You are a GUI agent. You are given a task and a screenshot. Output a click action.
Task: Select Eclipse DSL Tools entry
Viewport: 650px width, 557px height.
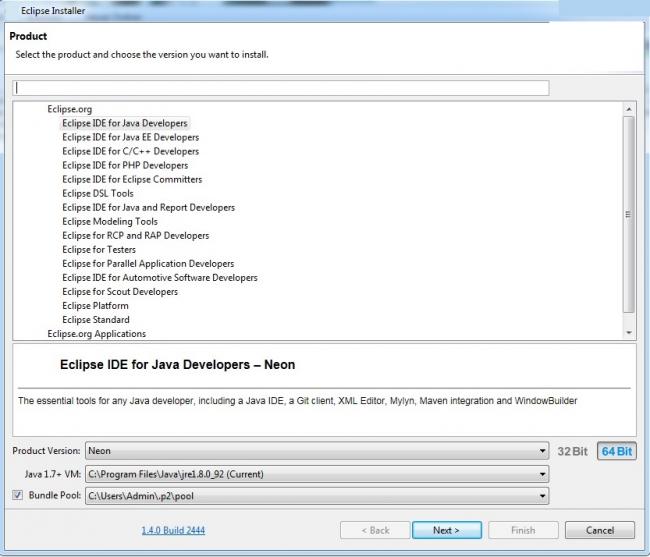point(98,194)
